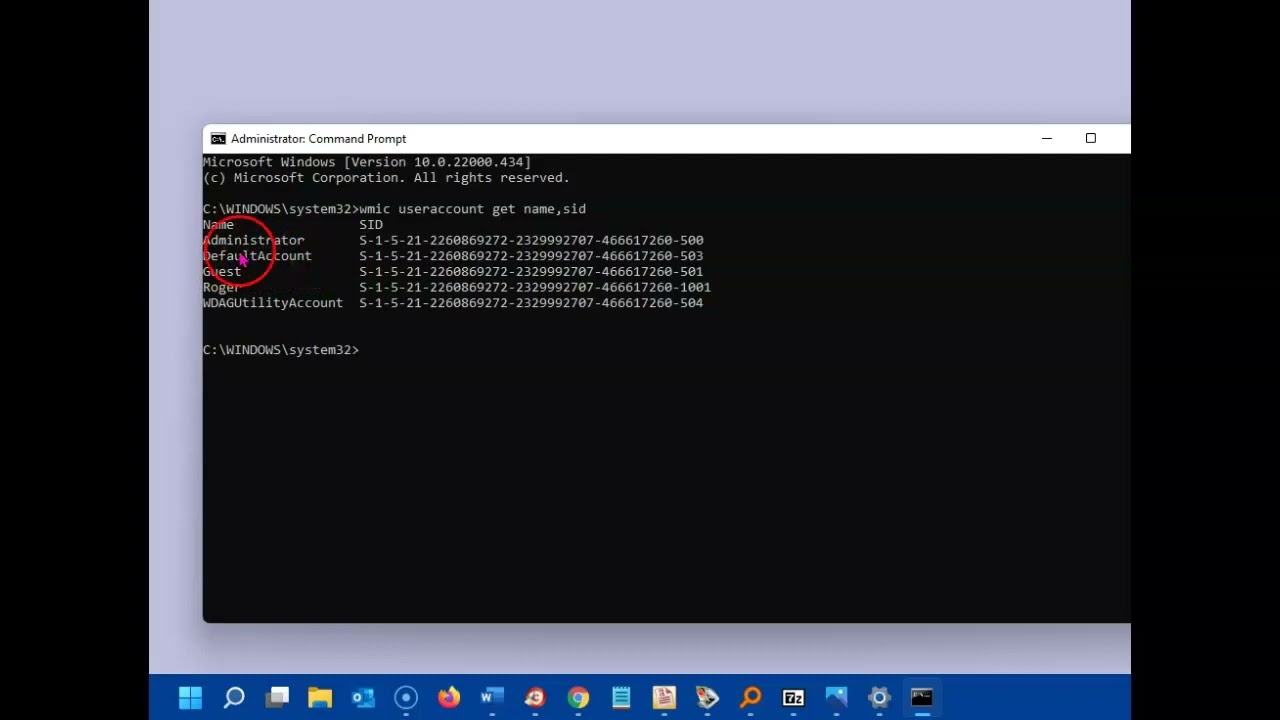This screenshot has width=1280, height=720.
Task: Click the Microsoft Corporation copyright line
Action: [x=386, y=178]
